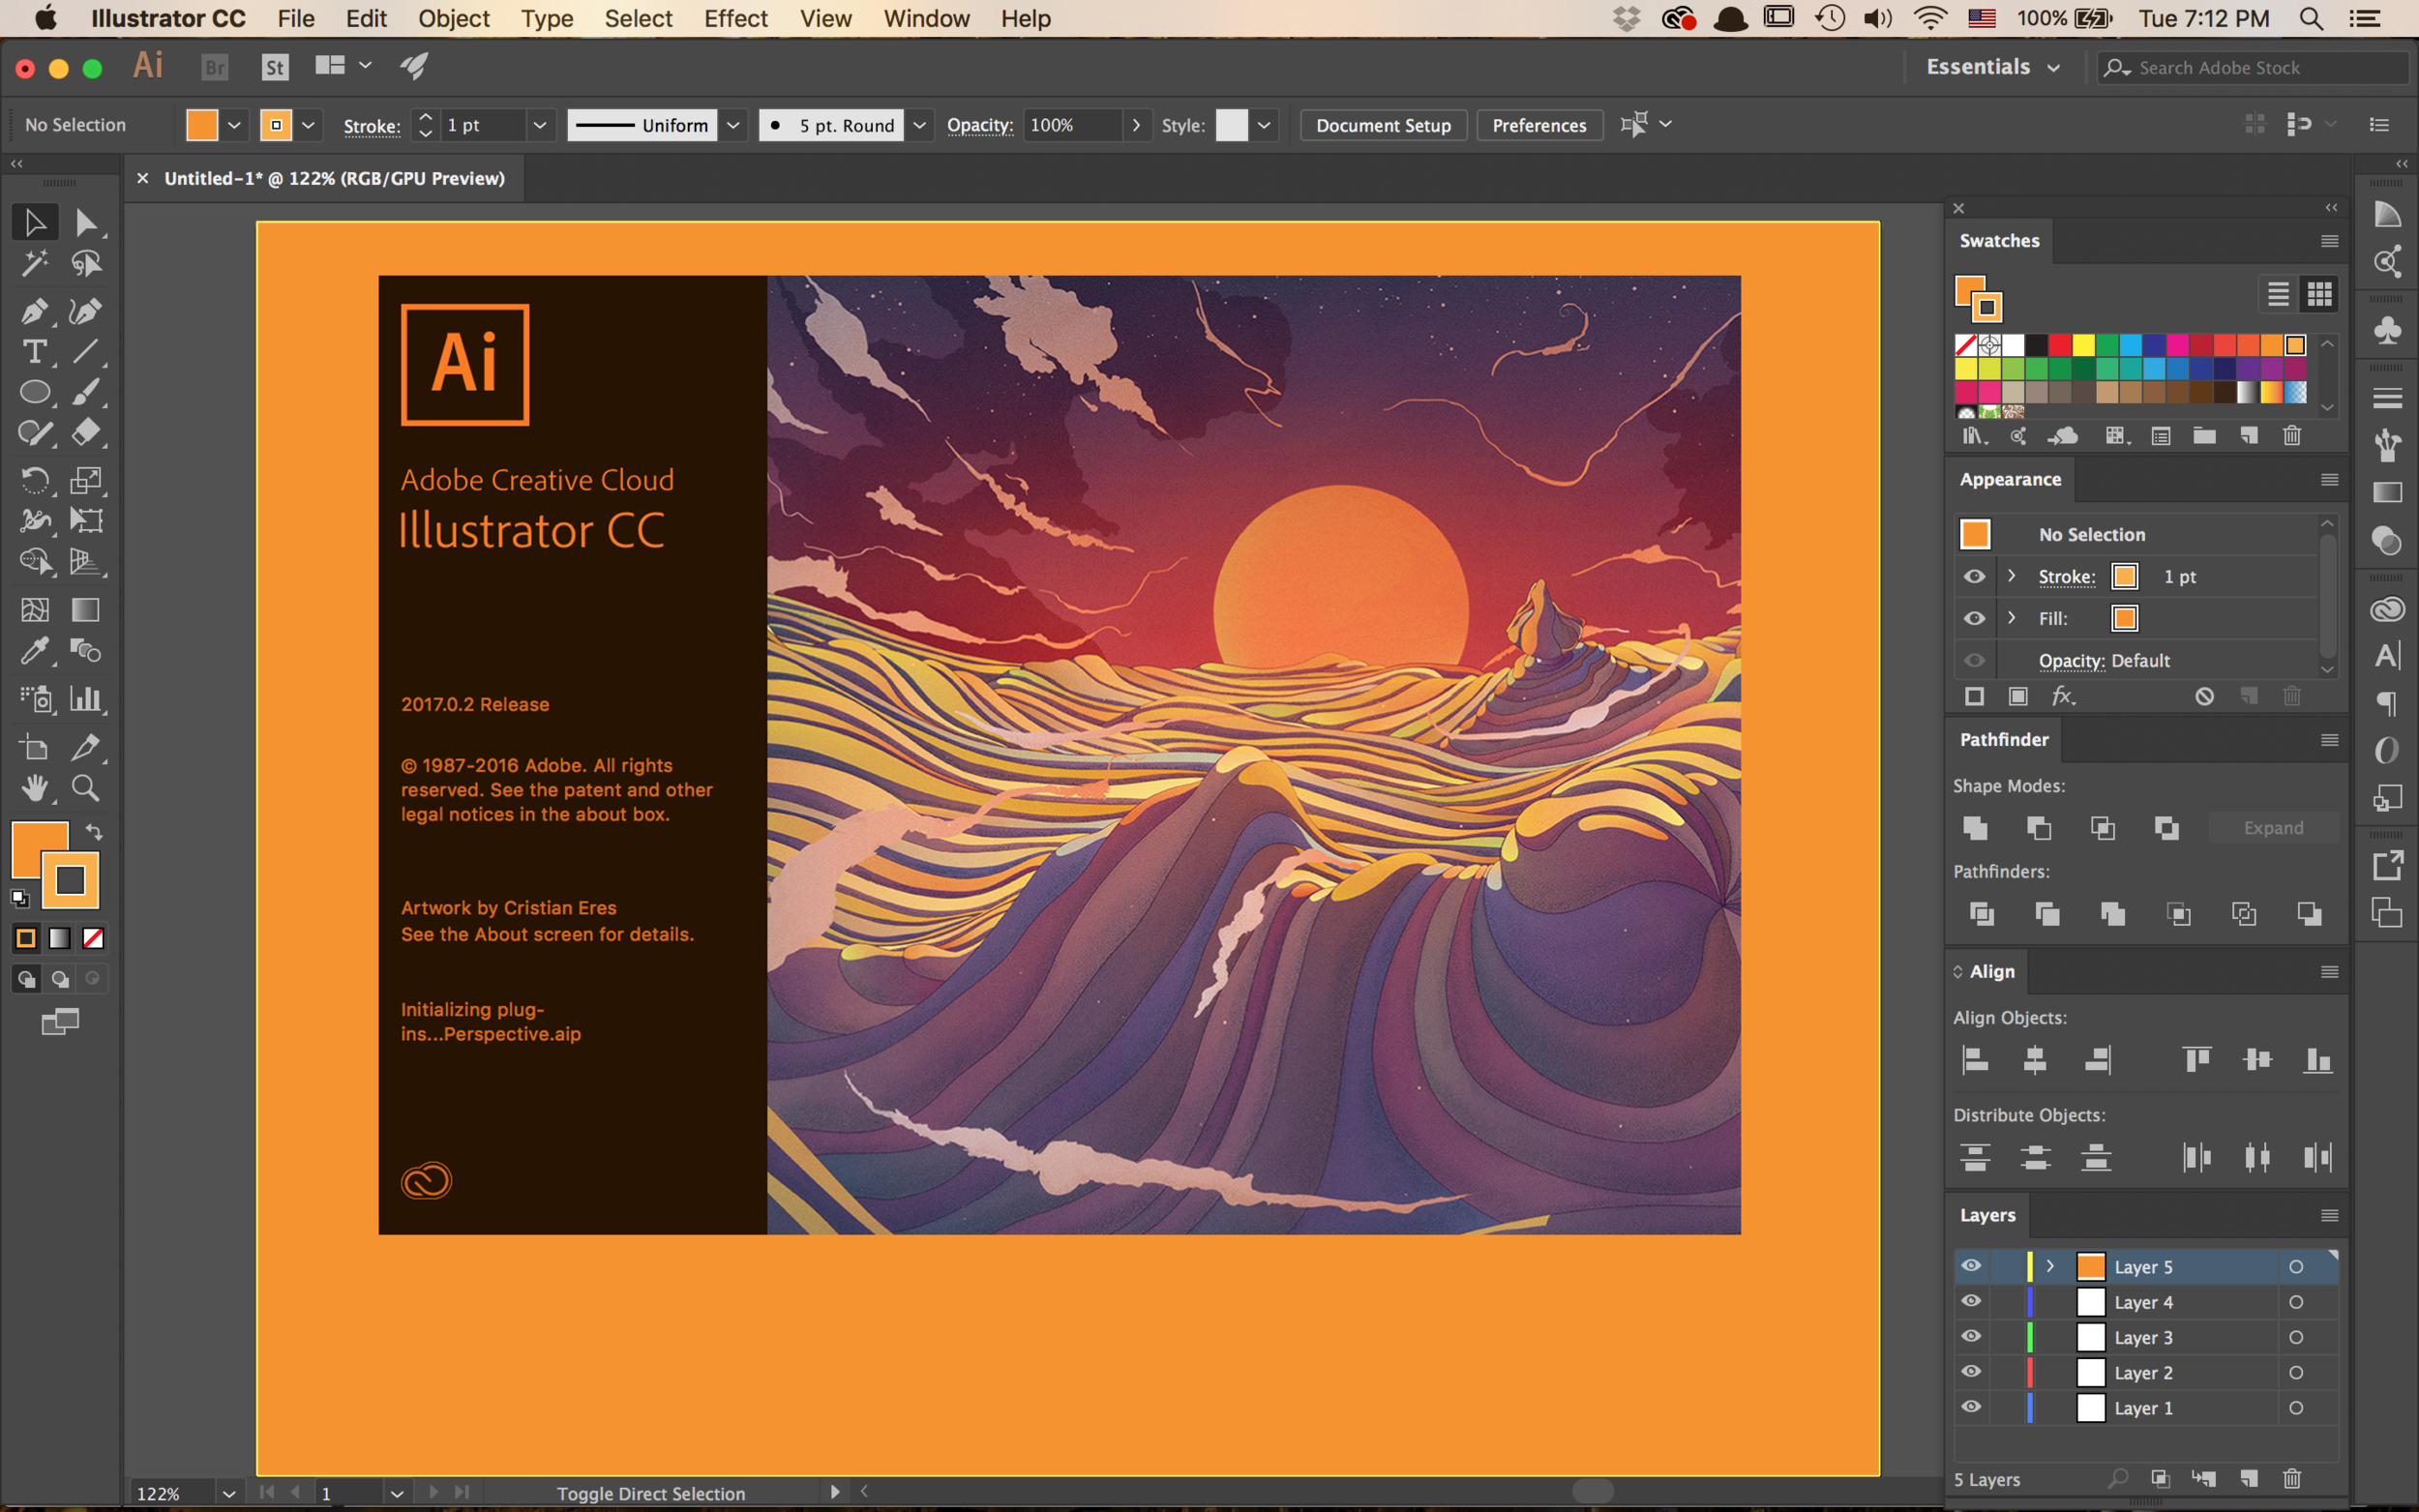Click the Document Setup button

[1383, 125]
